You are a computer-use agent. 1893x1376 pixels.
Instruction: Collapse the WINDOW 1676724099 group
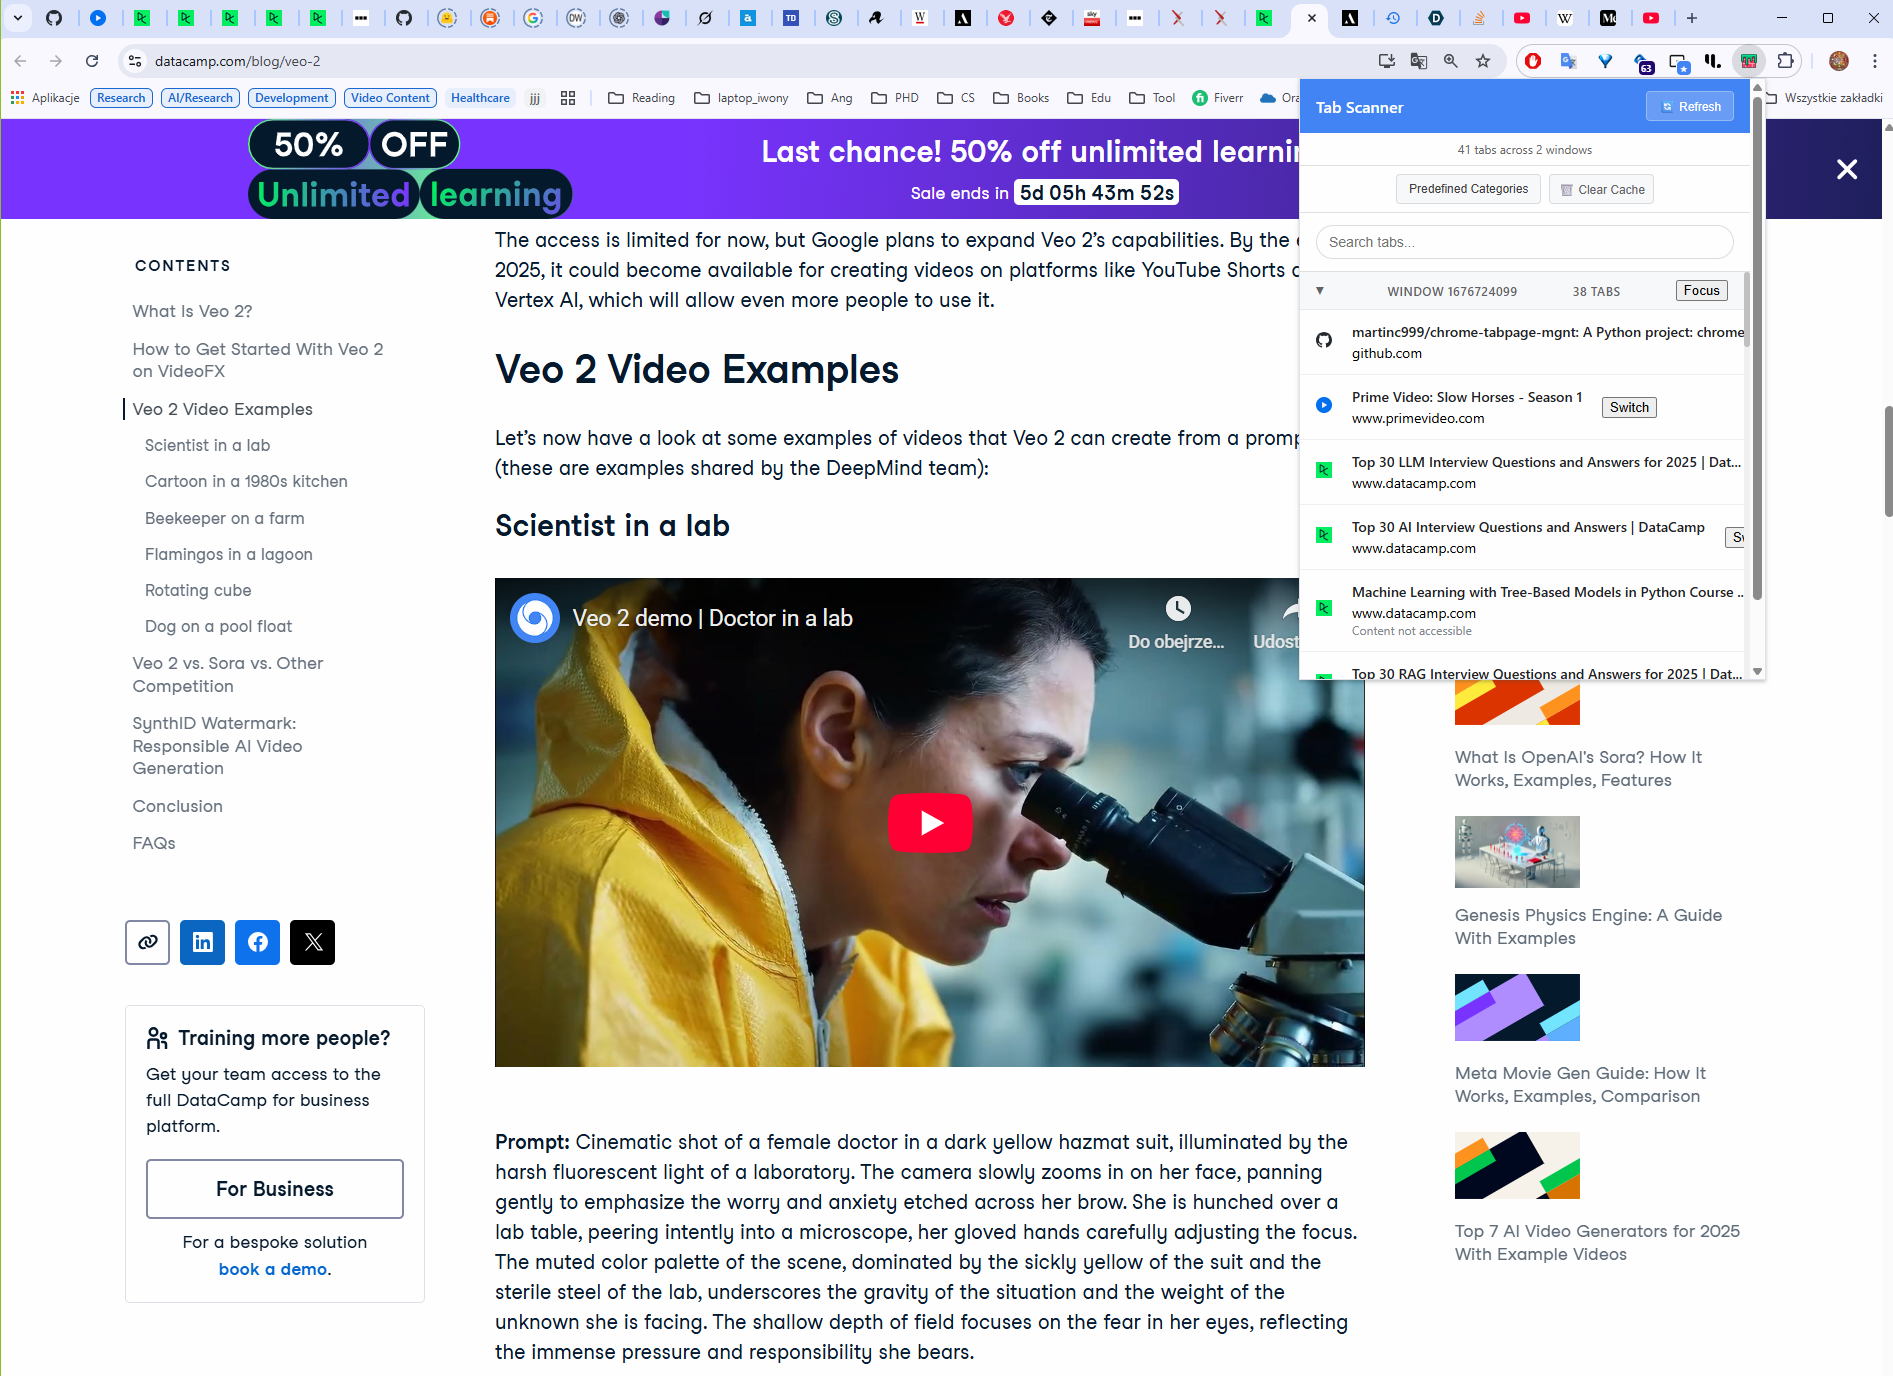click(1320, 291)
